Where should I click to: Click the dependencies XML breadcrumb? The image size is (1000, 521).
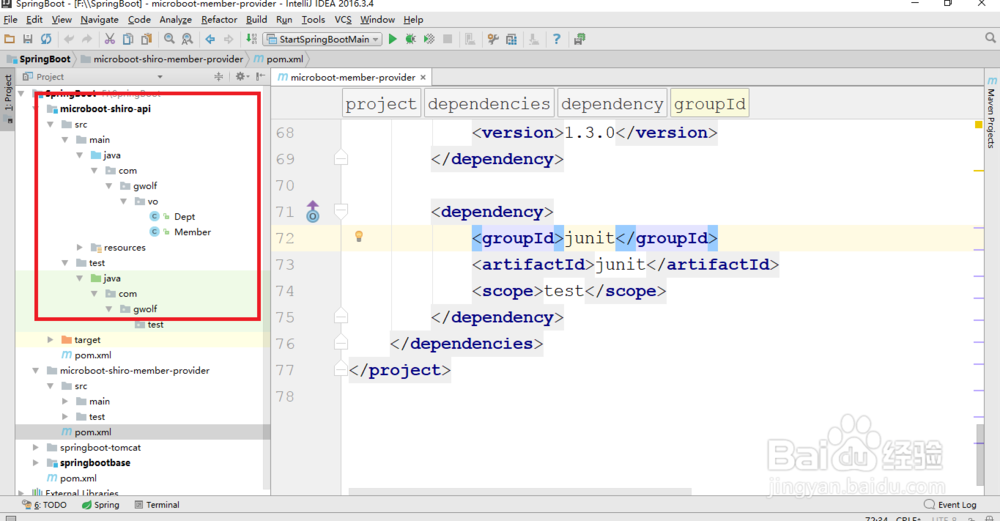(489, 104)
